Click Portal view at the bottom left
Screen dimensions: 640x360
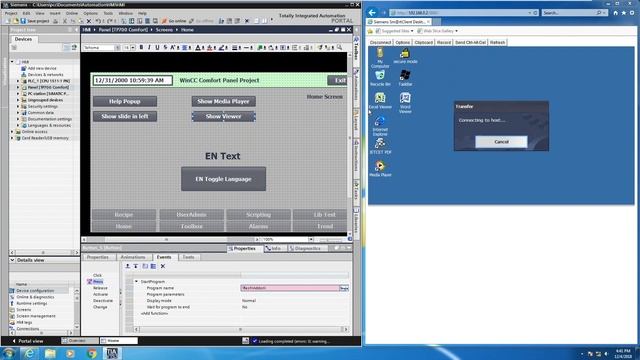[x=28, y=341]
